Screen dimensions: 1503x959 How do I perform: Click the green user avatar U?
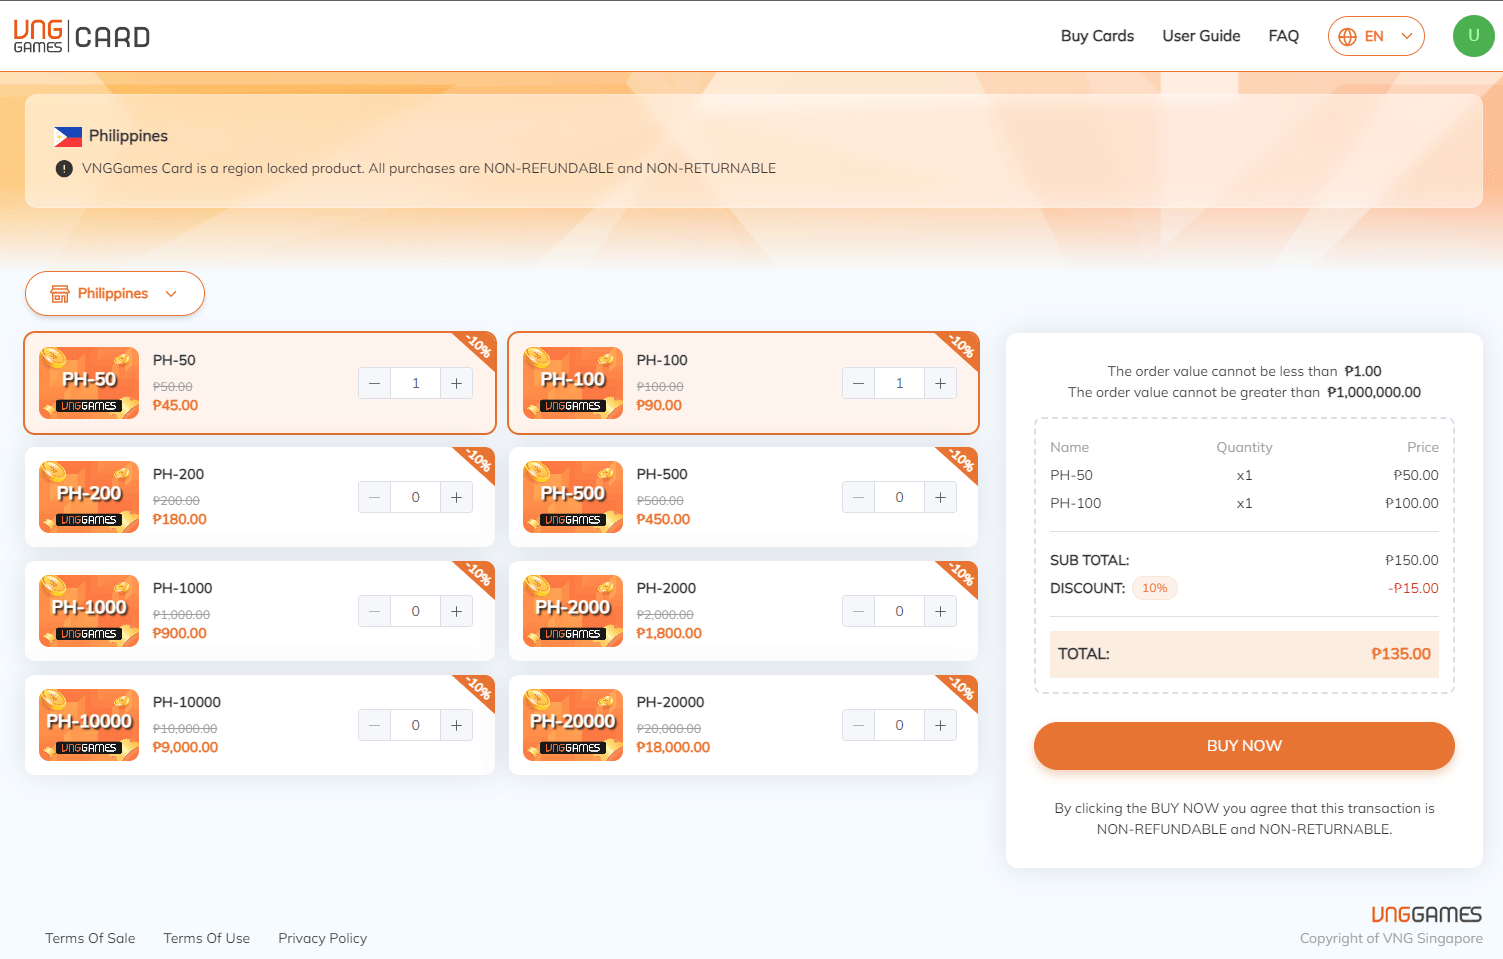tap(1473, 36)
